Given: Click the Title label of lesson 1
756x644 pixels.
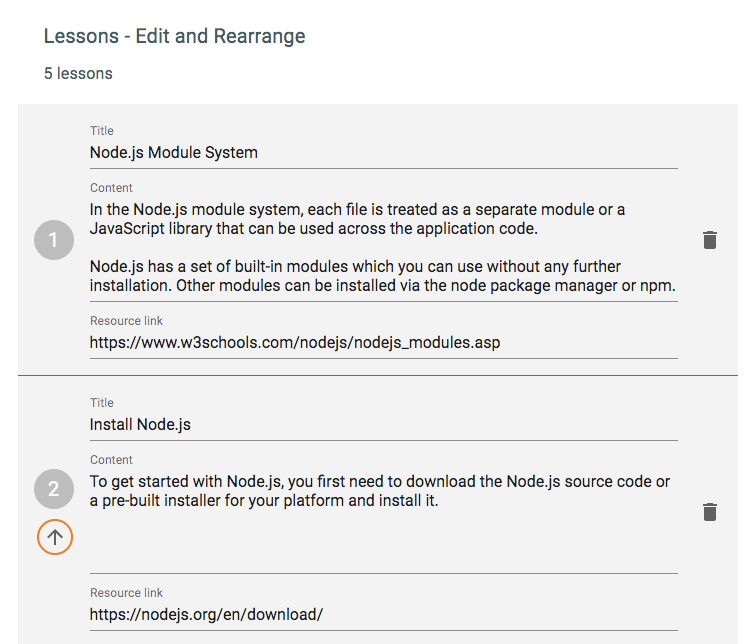Looking at the screenshot, I should tap(102, 131).
